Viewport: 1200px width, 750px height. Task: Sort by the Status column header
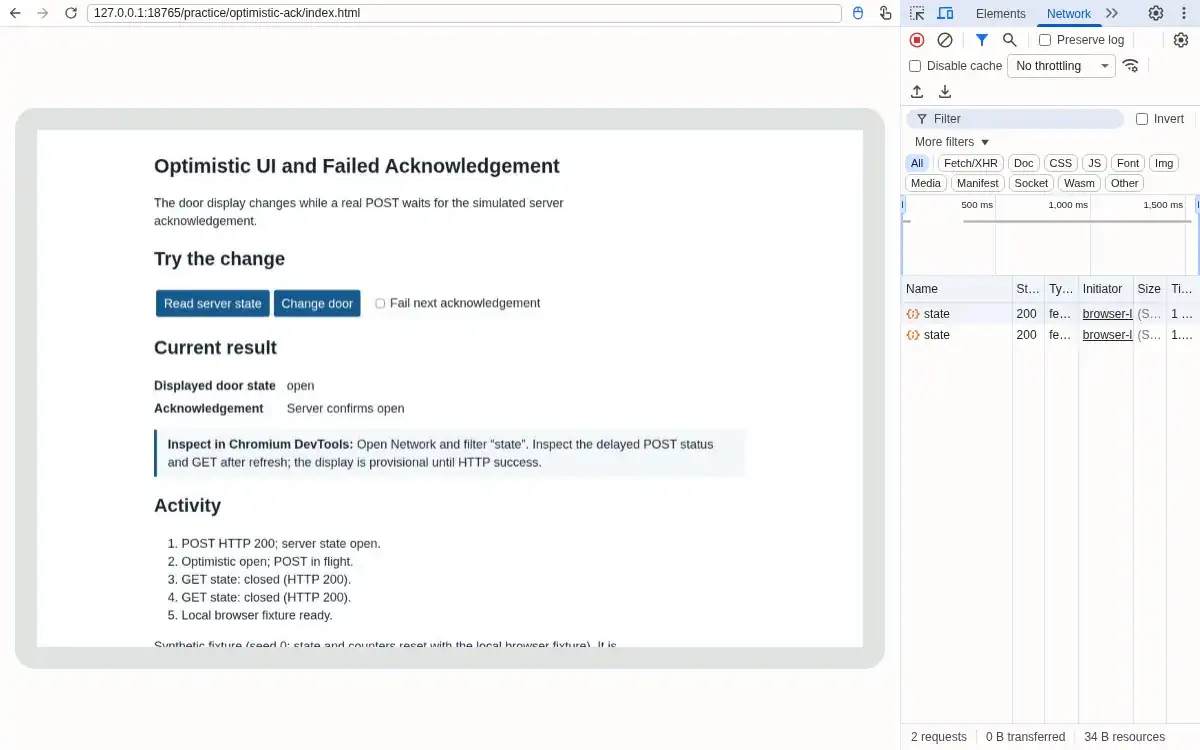pos(1028,289)
